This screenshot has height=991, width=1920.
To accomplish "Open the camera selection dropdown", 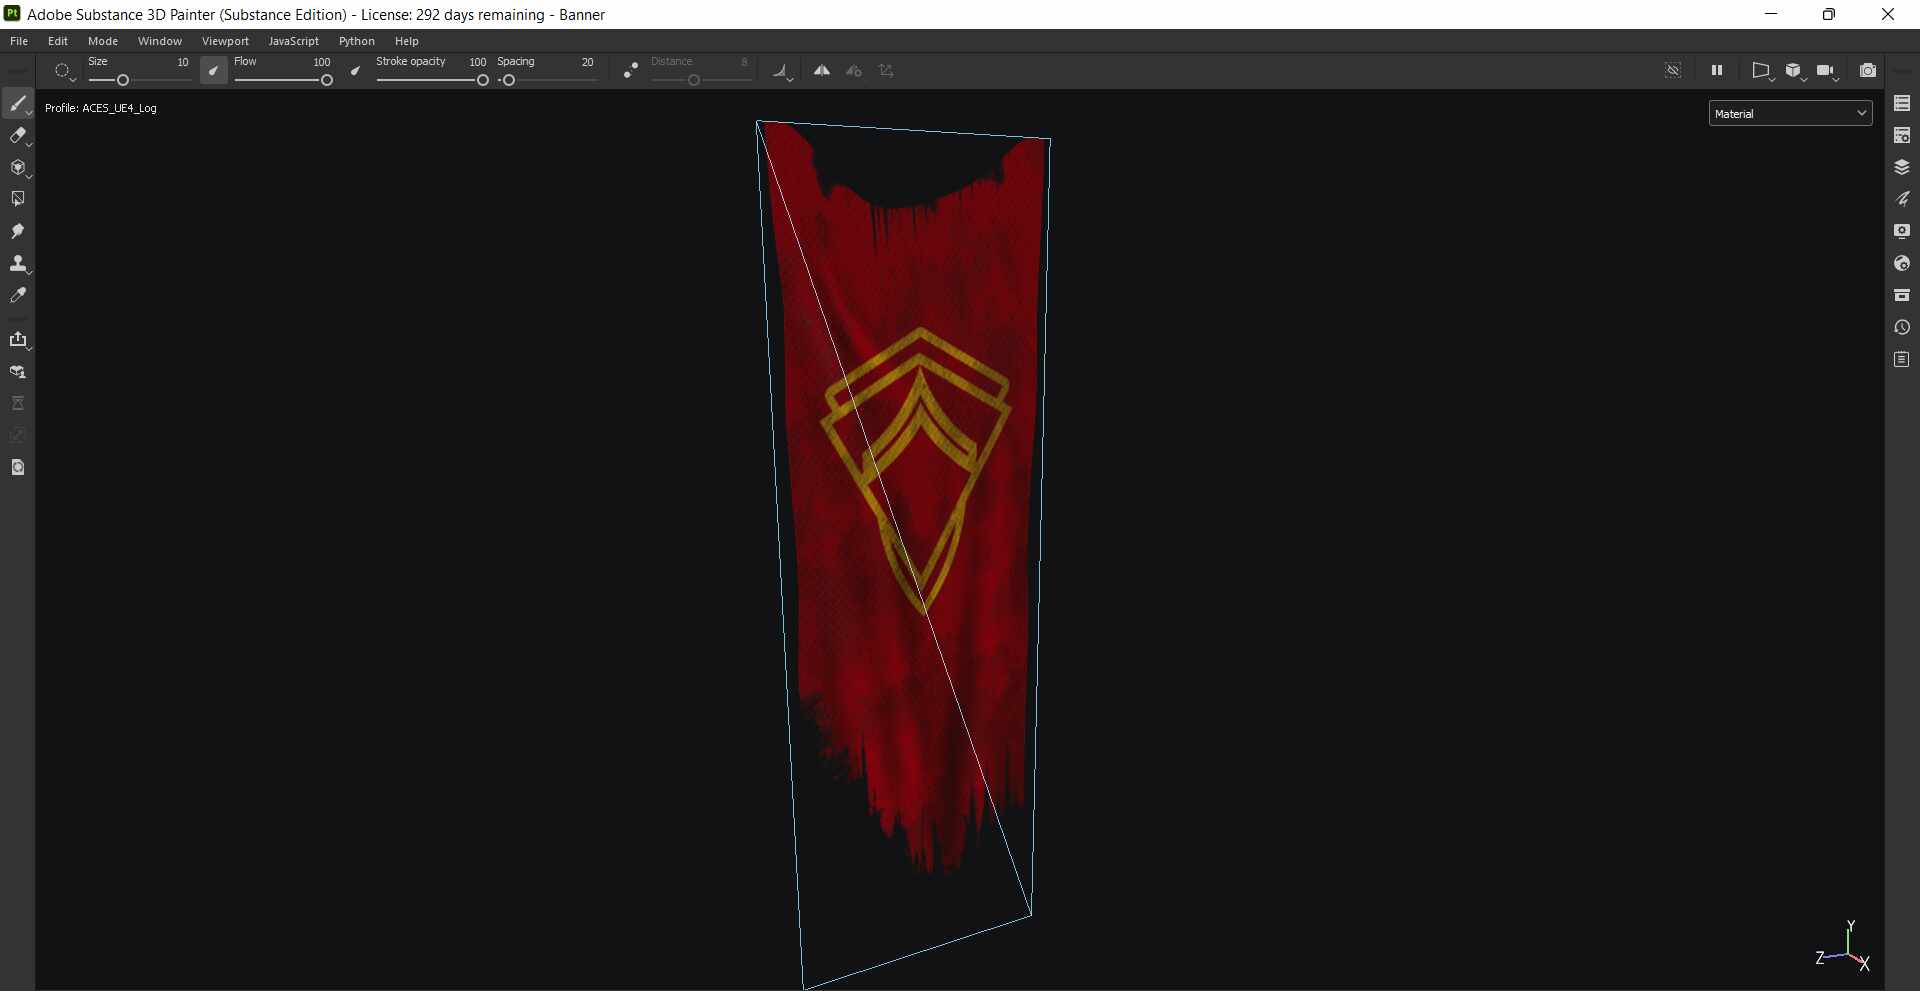I will (x=1828, y=70).
